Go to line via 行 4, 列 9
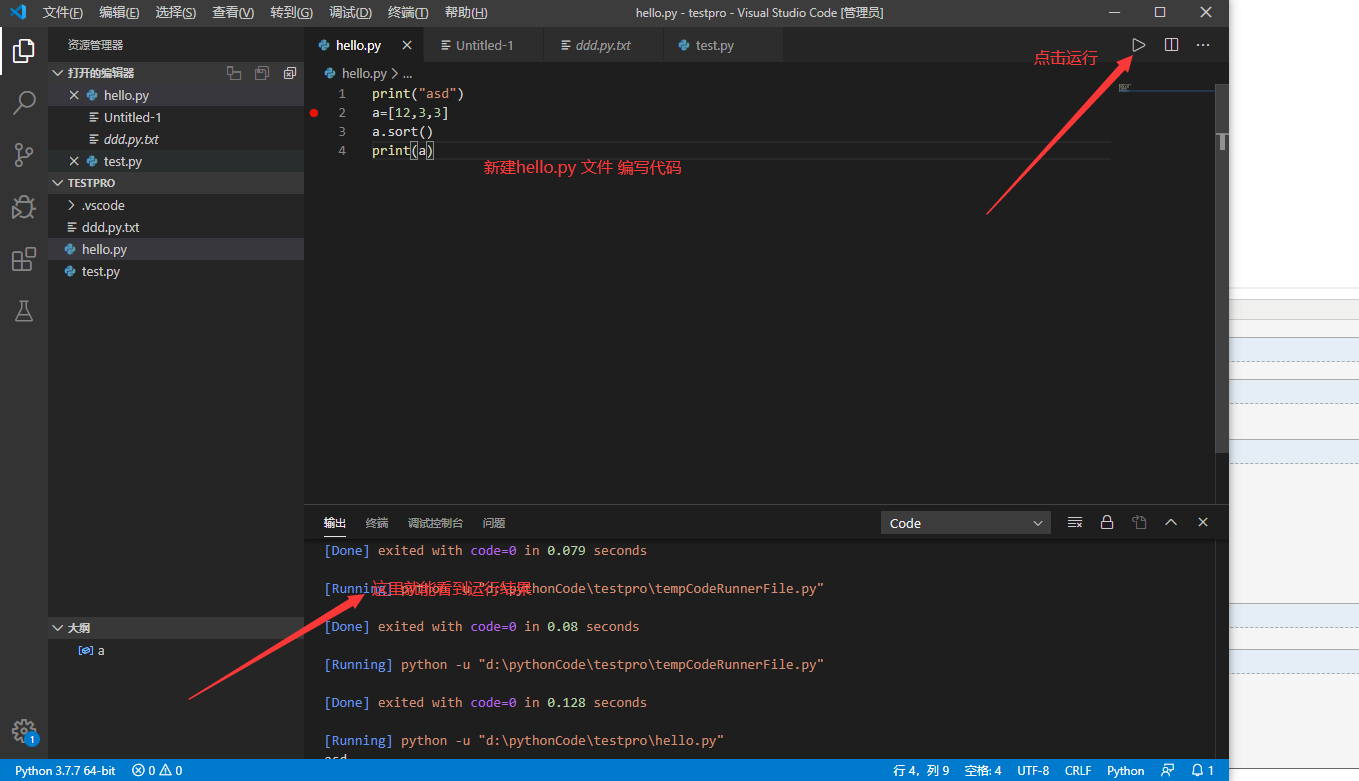Image resolution: width=1359 pixels, height=781 pixels. pyautogui.click(x=921, y=771)
